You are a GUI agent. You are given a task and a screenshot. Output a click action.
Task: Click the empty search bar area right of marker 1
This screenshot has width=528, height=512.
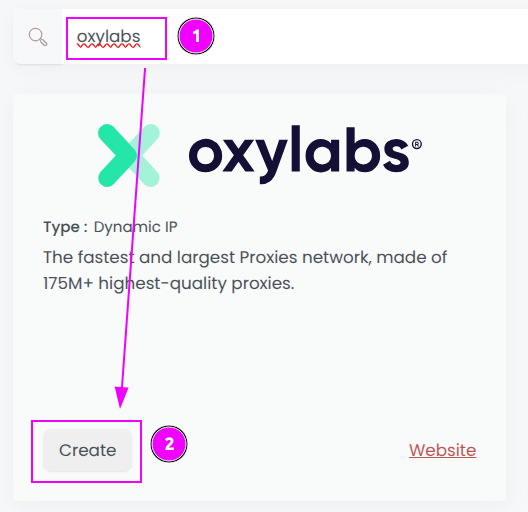pos(370,36)
